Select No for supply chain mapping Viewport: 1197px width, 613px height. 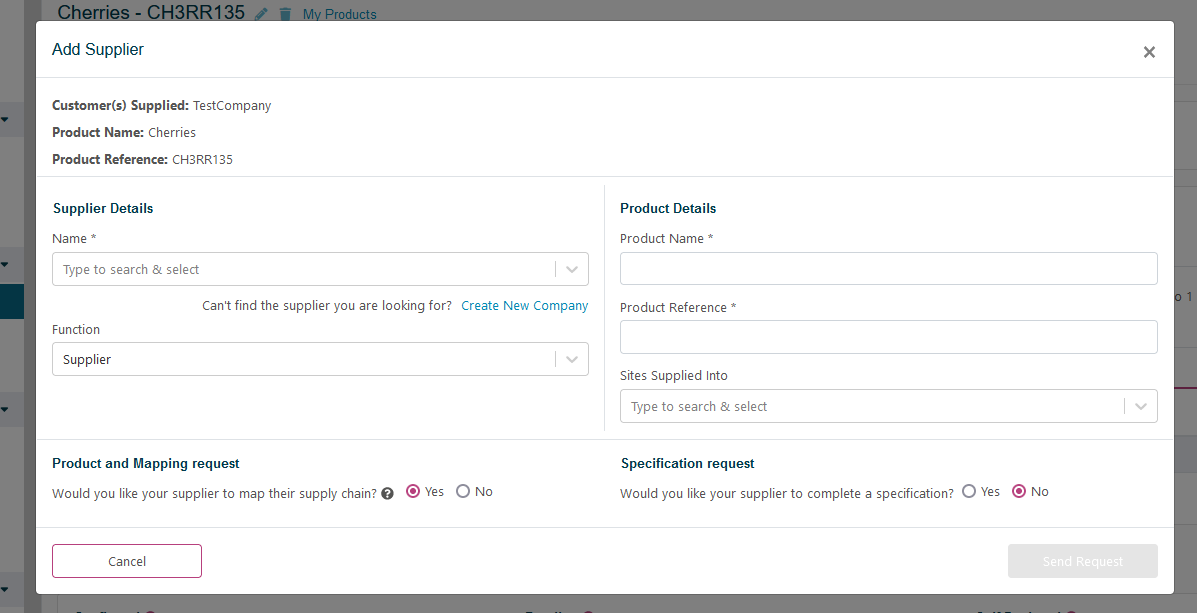463,491
